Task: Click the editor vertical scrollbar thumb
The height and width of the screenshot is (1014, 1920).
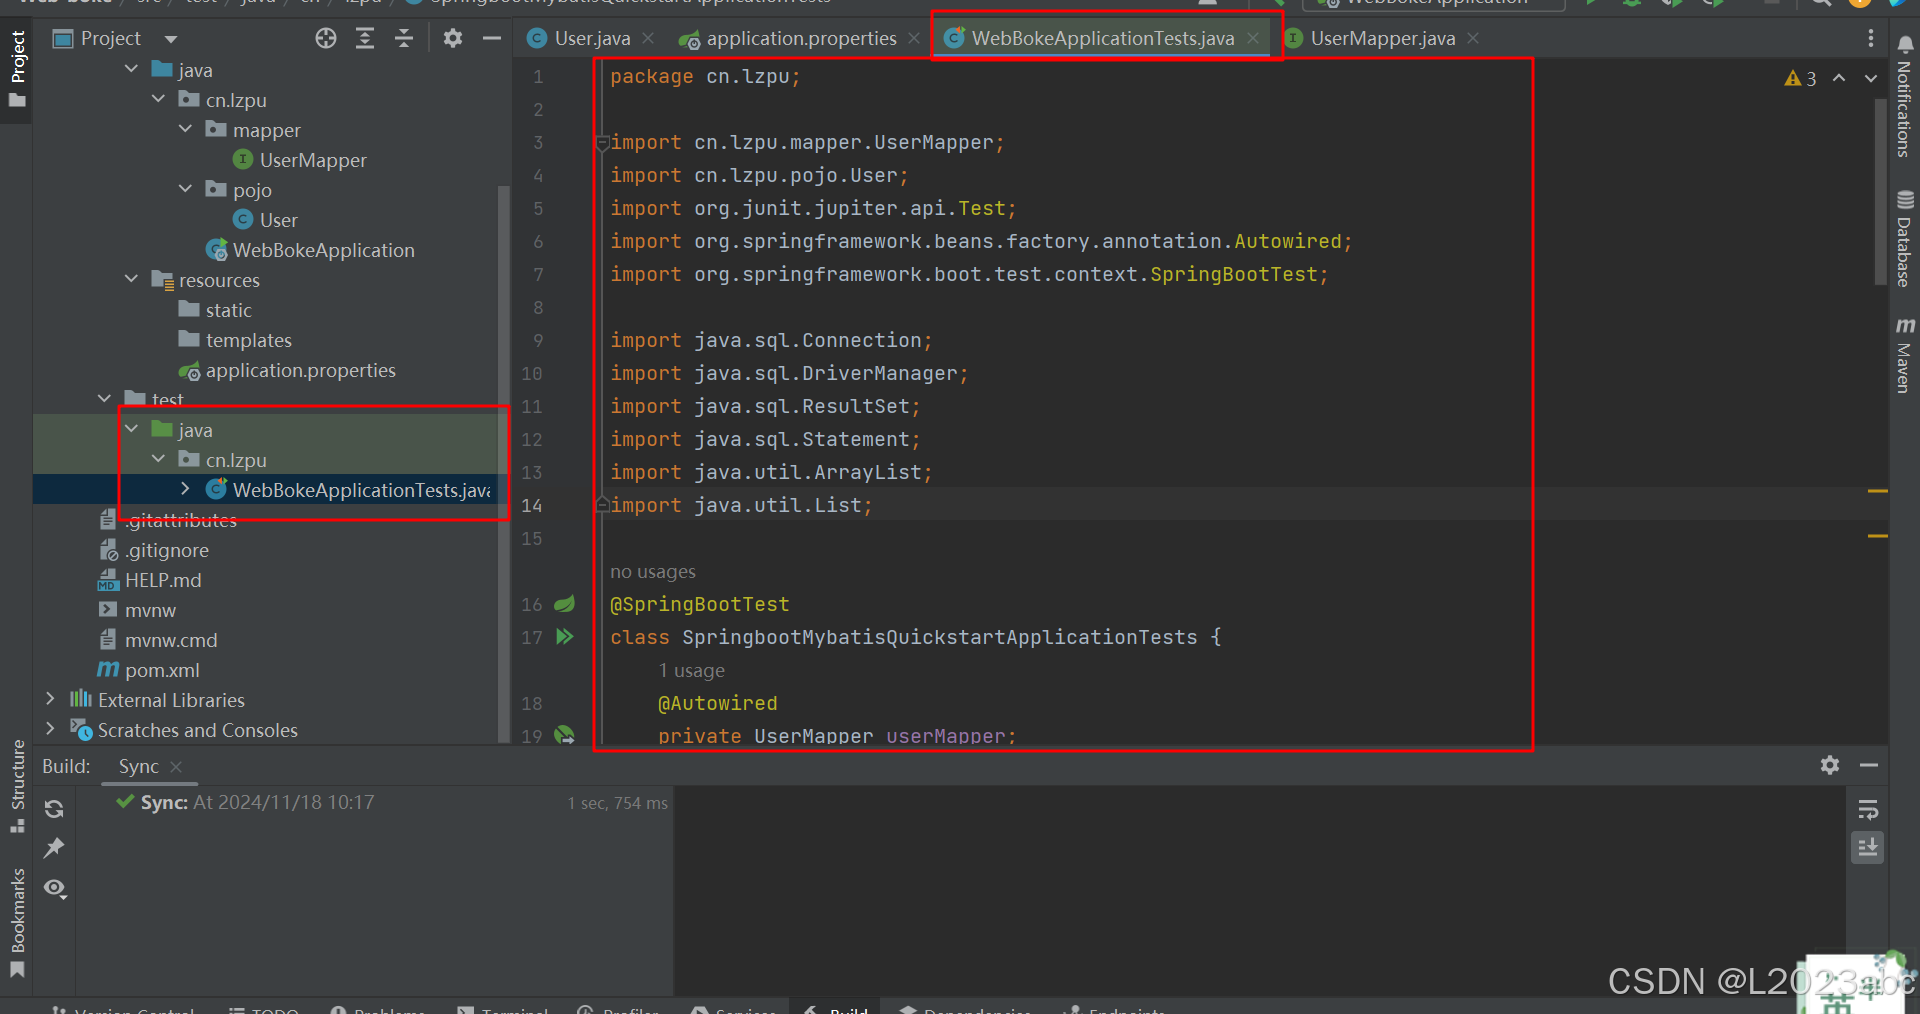Action: 1880,190
